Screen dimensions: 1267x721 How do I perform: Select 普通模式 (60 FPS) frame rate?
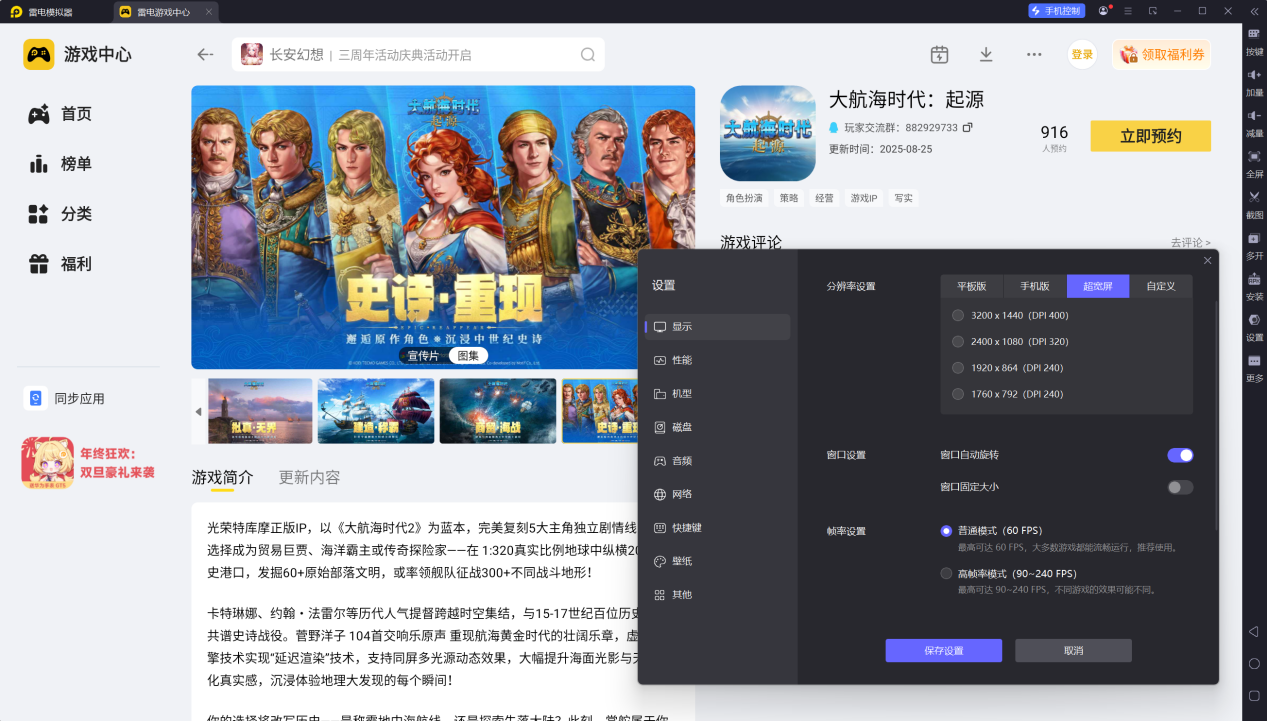click(991, 531)
